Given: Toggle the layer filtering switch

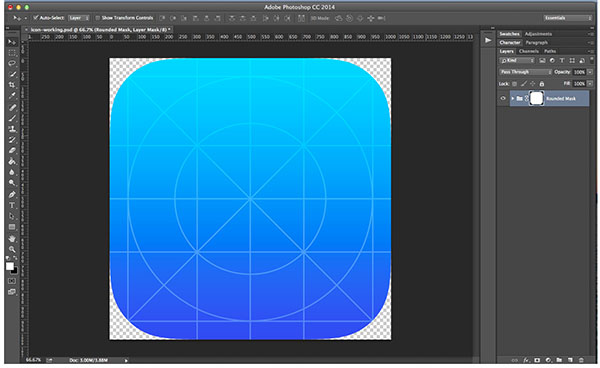Looking at the screenshot, I should (592, 60).
